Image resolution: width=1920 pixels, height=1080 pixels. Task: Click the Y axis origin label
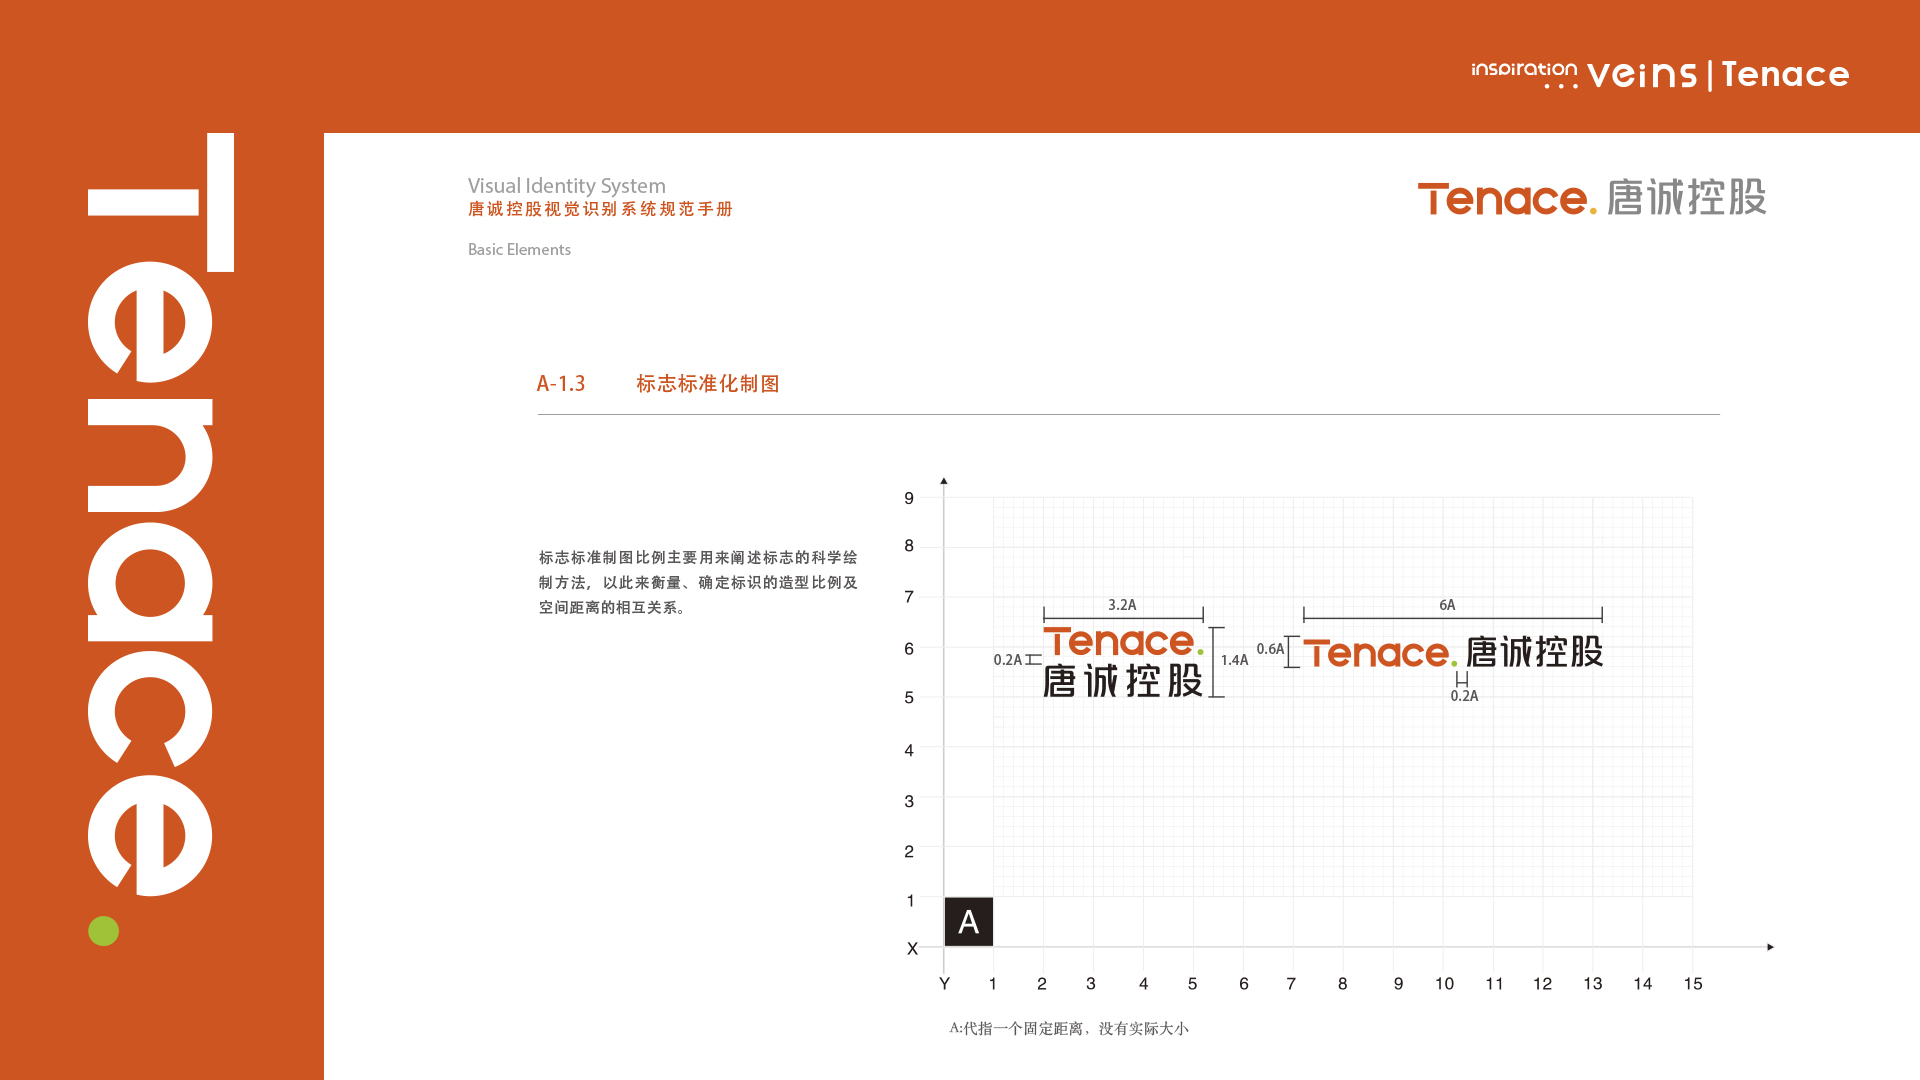(944, 984)
